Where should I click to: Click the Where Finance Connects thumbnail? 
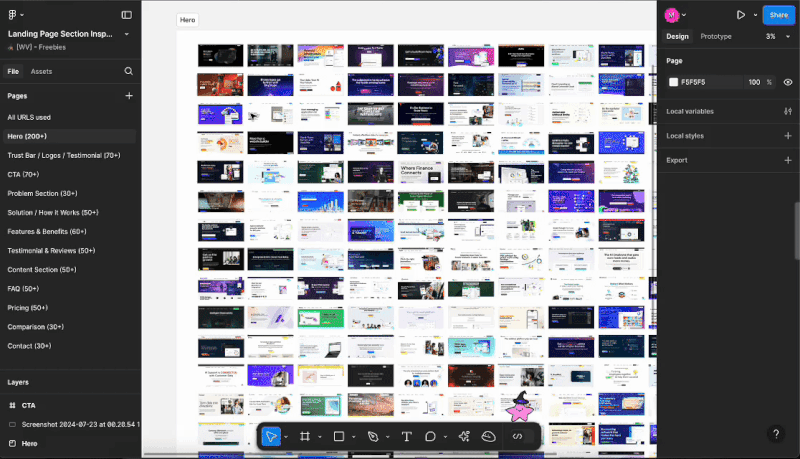(x=421, y=172)
